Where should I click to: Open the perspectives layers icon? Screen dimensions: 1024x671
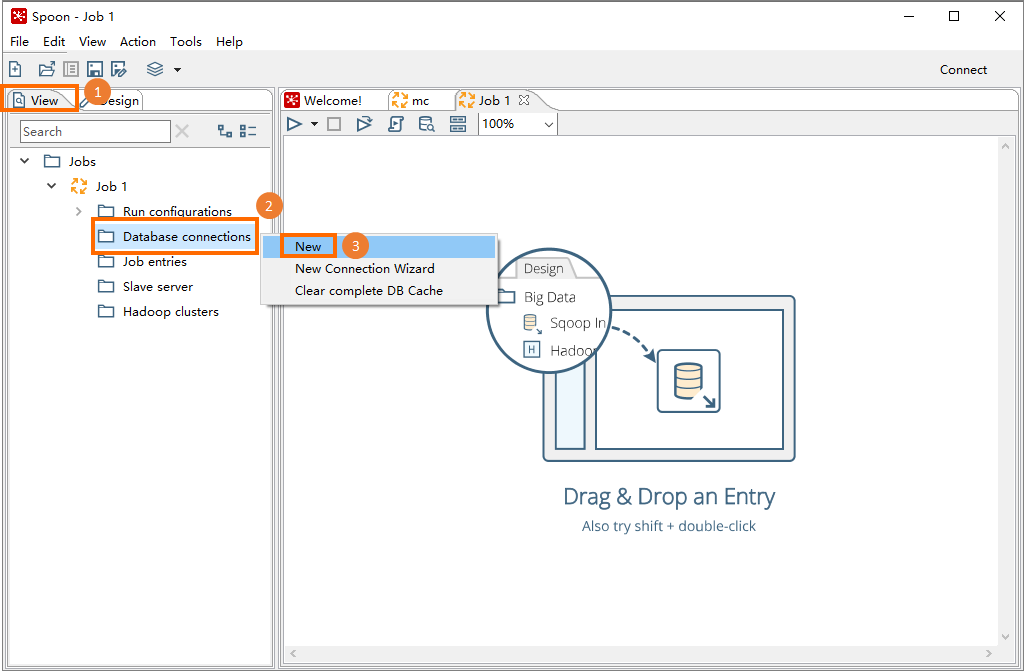[x=155, y=69]
